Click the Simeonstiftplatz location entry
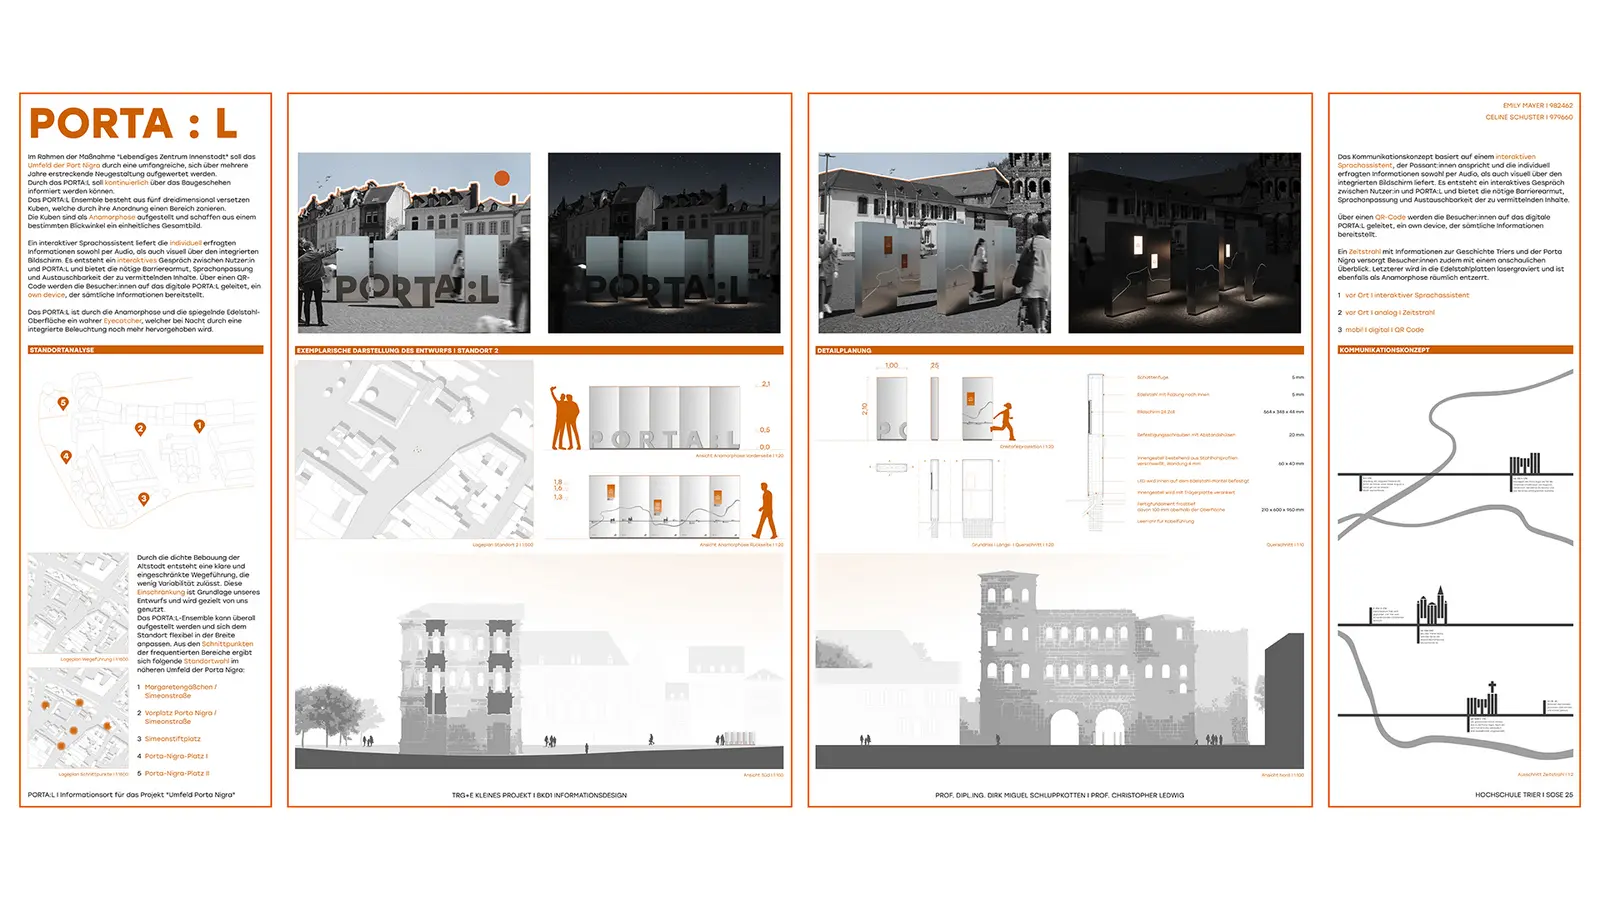1600x900 pixels. tap(172, 739)
